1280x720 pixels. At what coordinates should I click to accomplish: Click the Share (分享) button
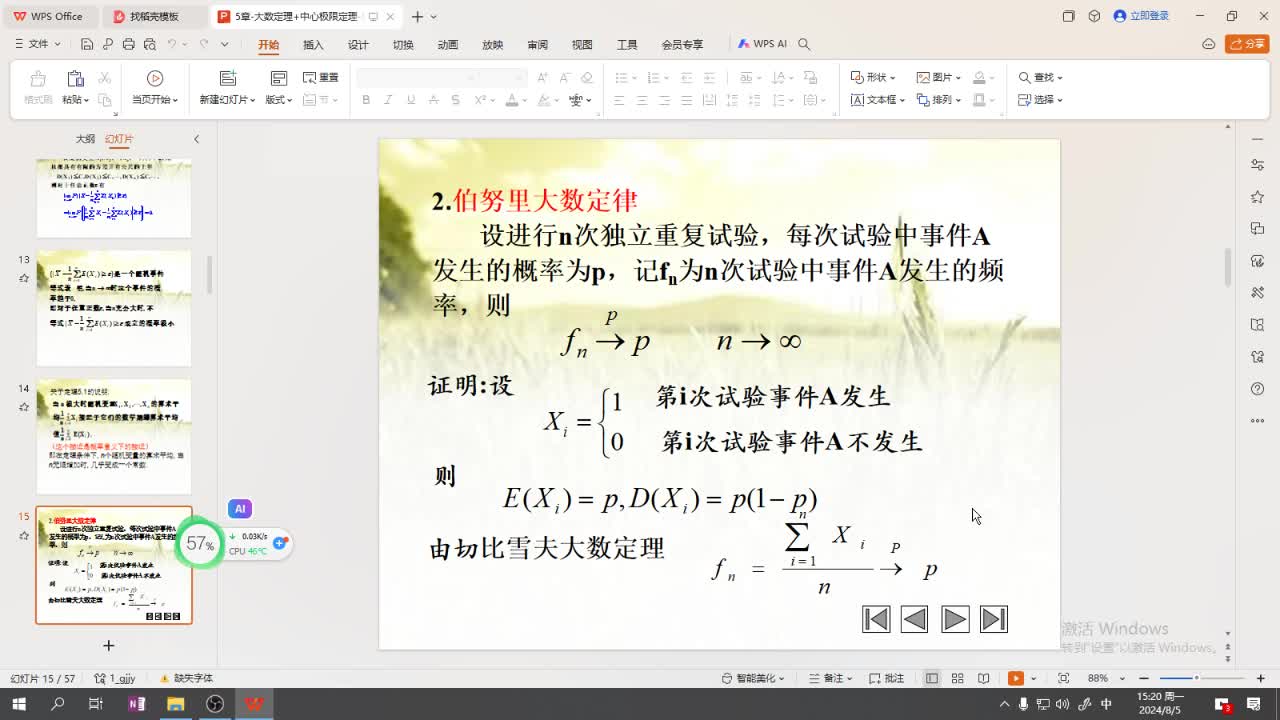tap(1247, 44)
